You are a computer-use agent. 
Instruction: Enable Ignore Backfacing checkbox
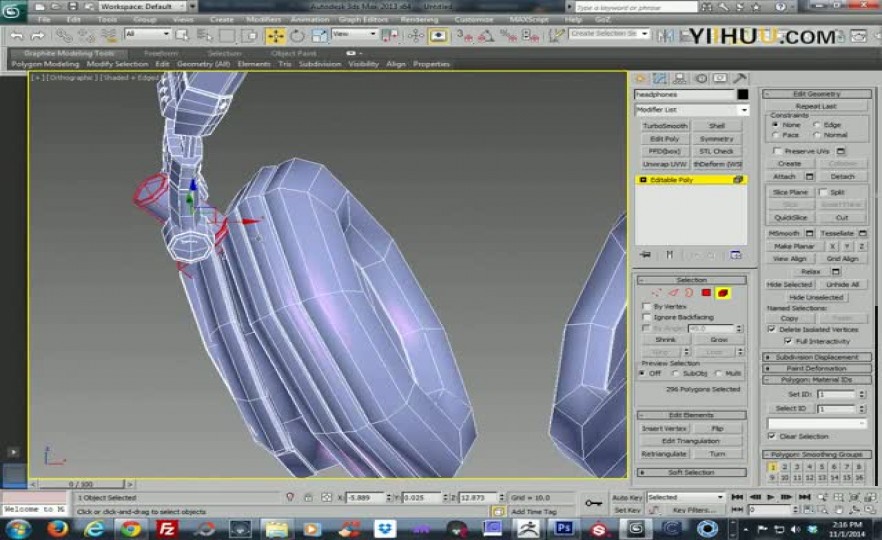click(x=646, y=317)
